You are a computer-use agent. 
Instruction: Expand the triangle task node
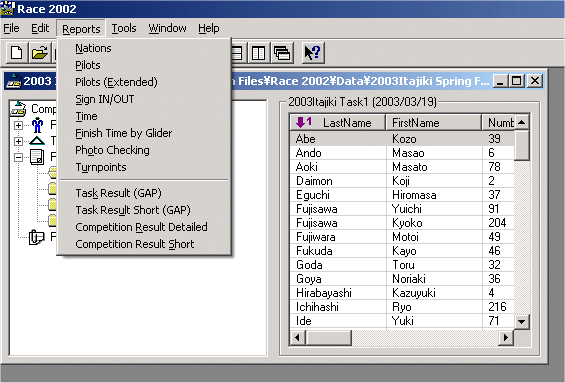click(18, 141)
